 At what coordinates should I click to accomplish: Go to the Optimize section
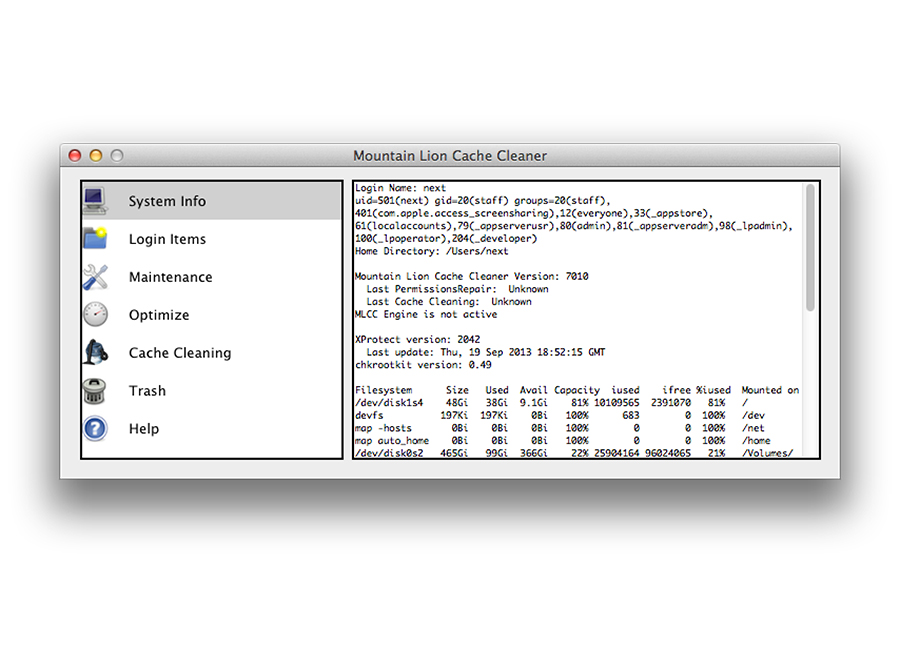pyautogui.click(x=159, y=315)
